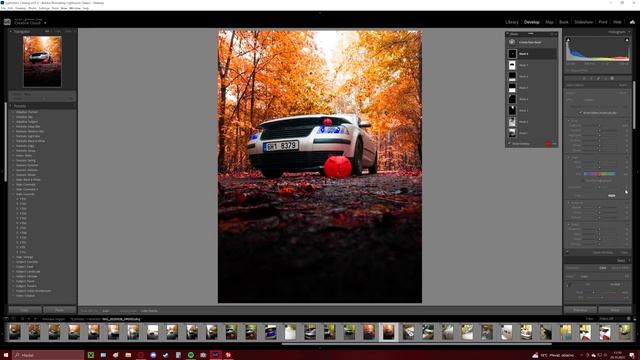
Task: Click the Previous button
Action: coord(580,310)
